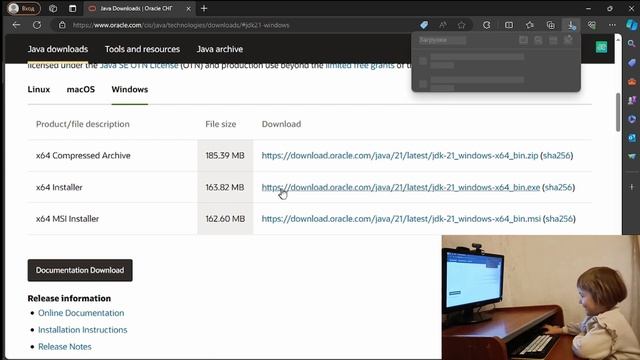Toggle the split screen icon

509,25
